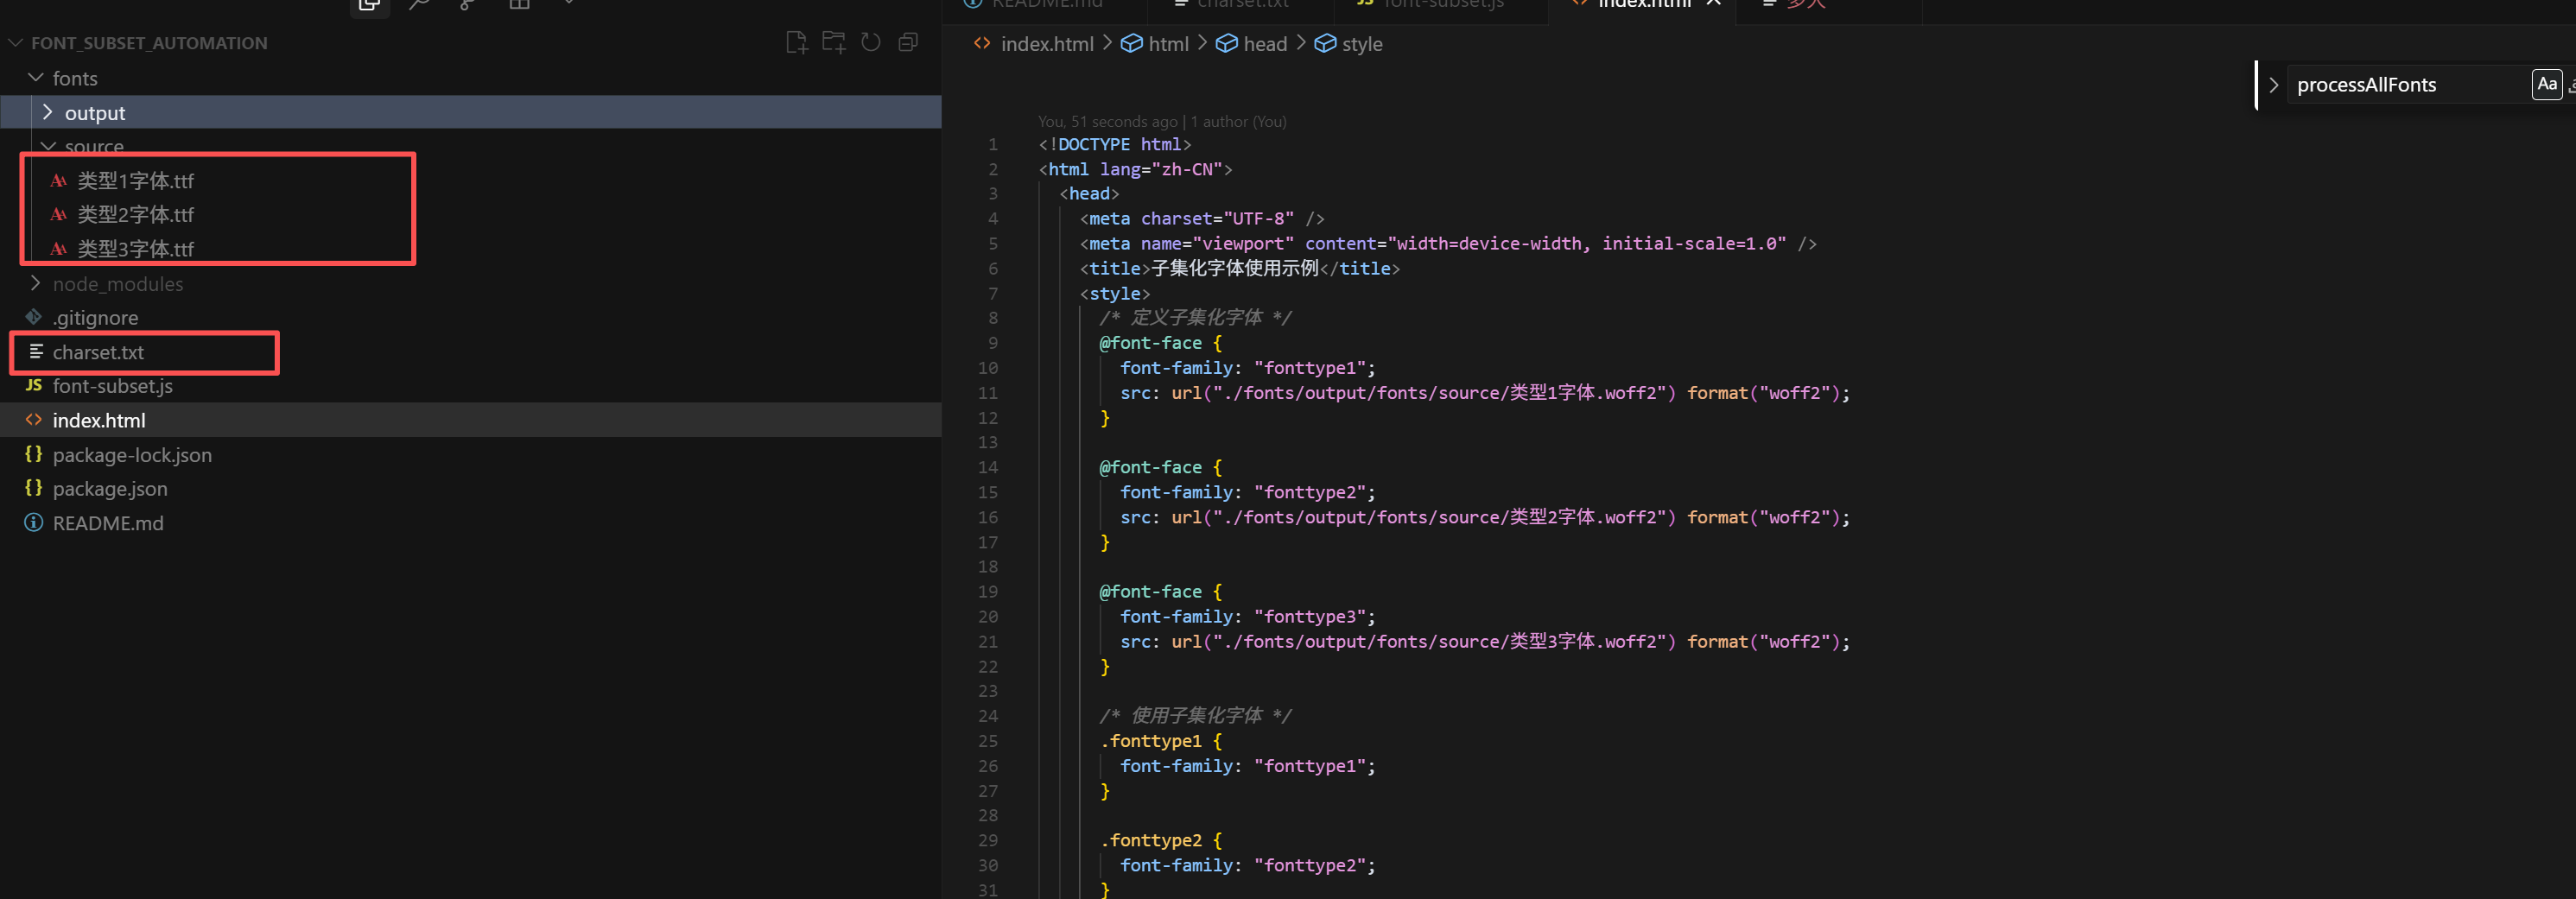Image resolution: width=2576 pixels, height=899 pixels.
Task: Click the head breadcrumb segment
Action: pyautogui.click(x=1265, y=44)
